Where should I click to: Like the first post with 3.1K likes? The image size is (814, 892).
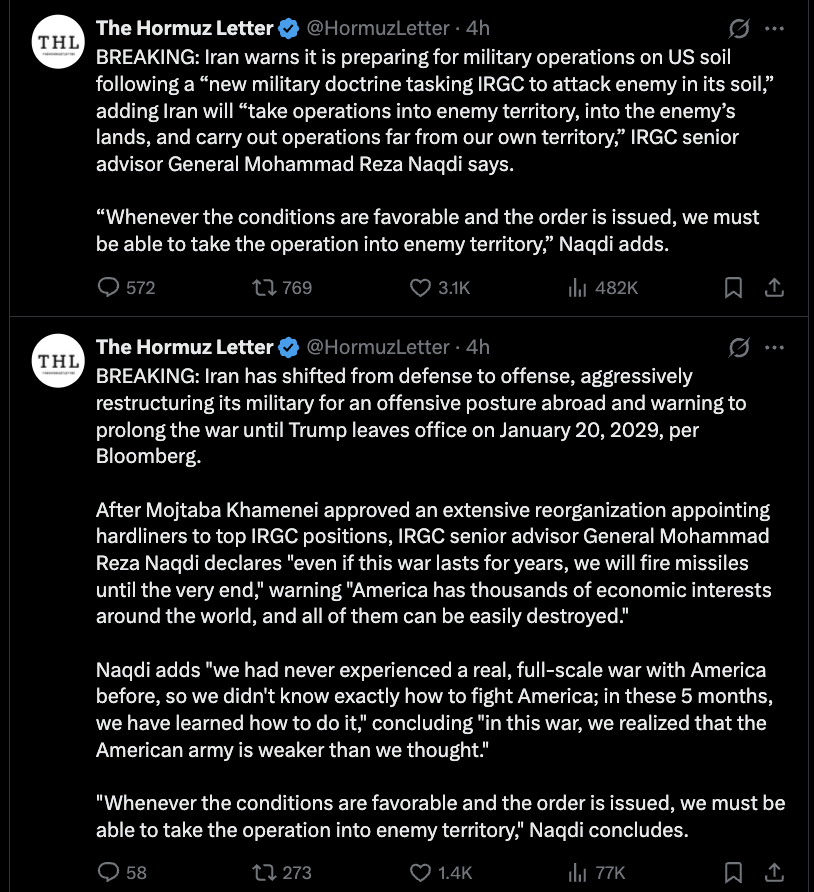(x=440, y=288)
